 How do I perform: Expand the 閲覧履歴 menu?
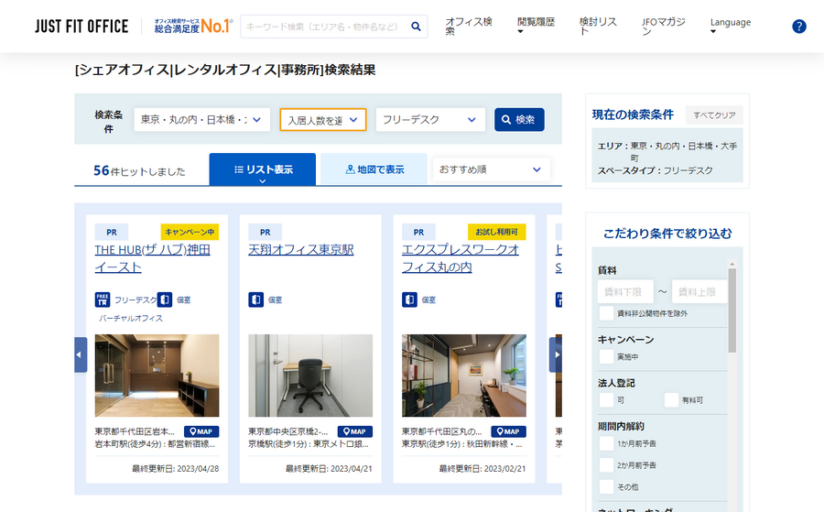point(535,26)
